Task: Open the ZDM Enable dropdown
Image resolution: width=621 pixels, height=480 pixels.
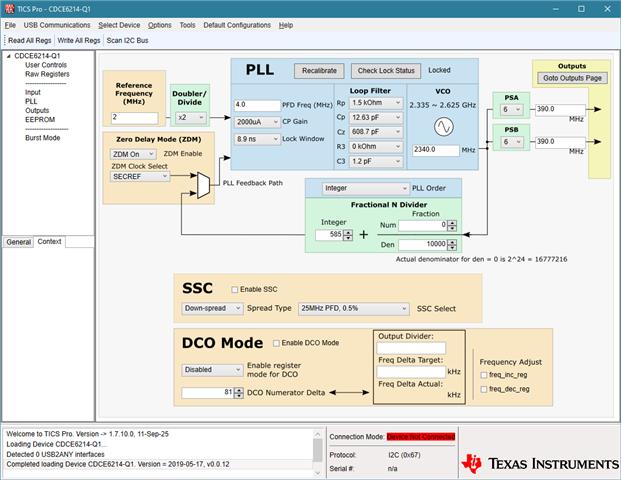Action: point(133,154)
